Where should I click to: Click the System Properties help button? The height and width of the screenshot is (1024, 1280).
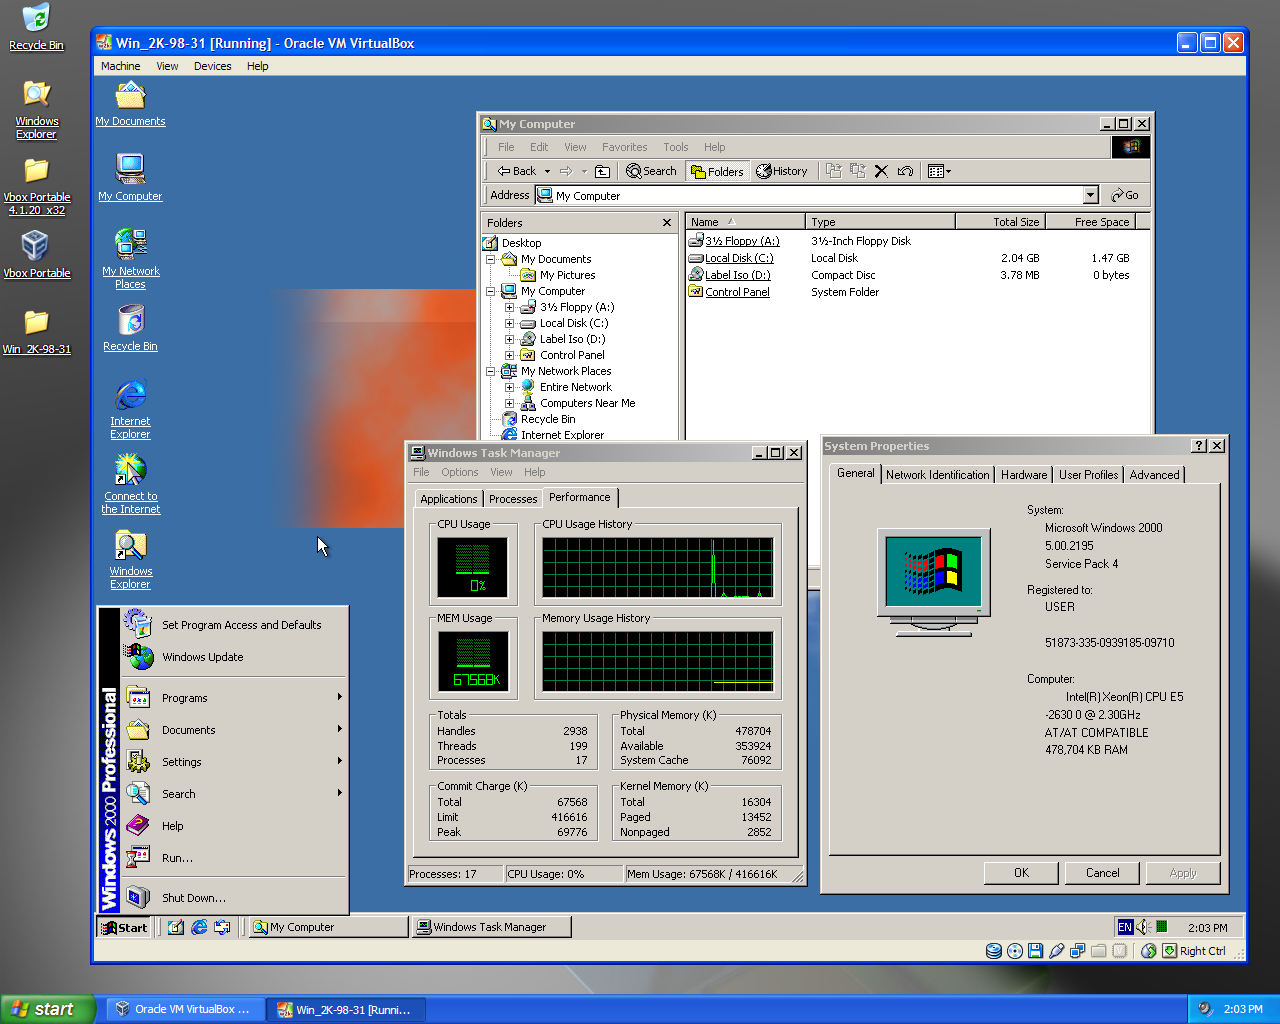1199,446
